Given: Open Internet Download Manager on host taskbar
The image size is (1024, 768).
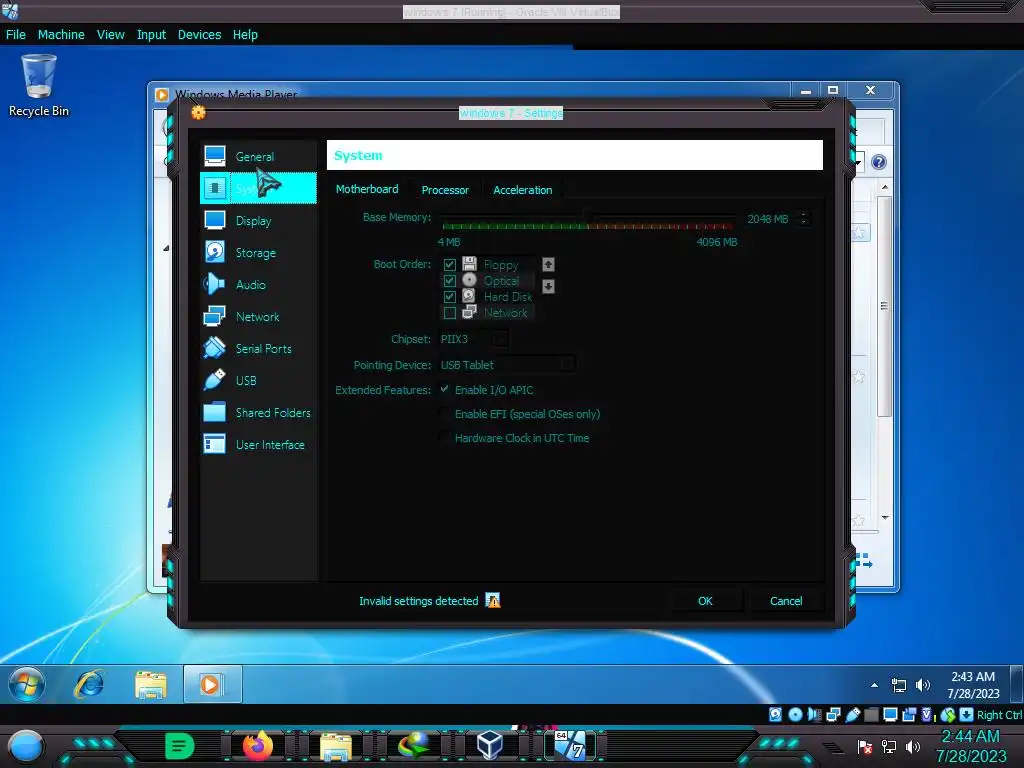Looking at the screenshot, I should click(413, 745).
